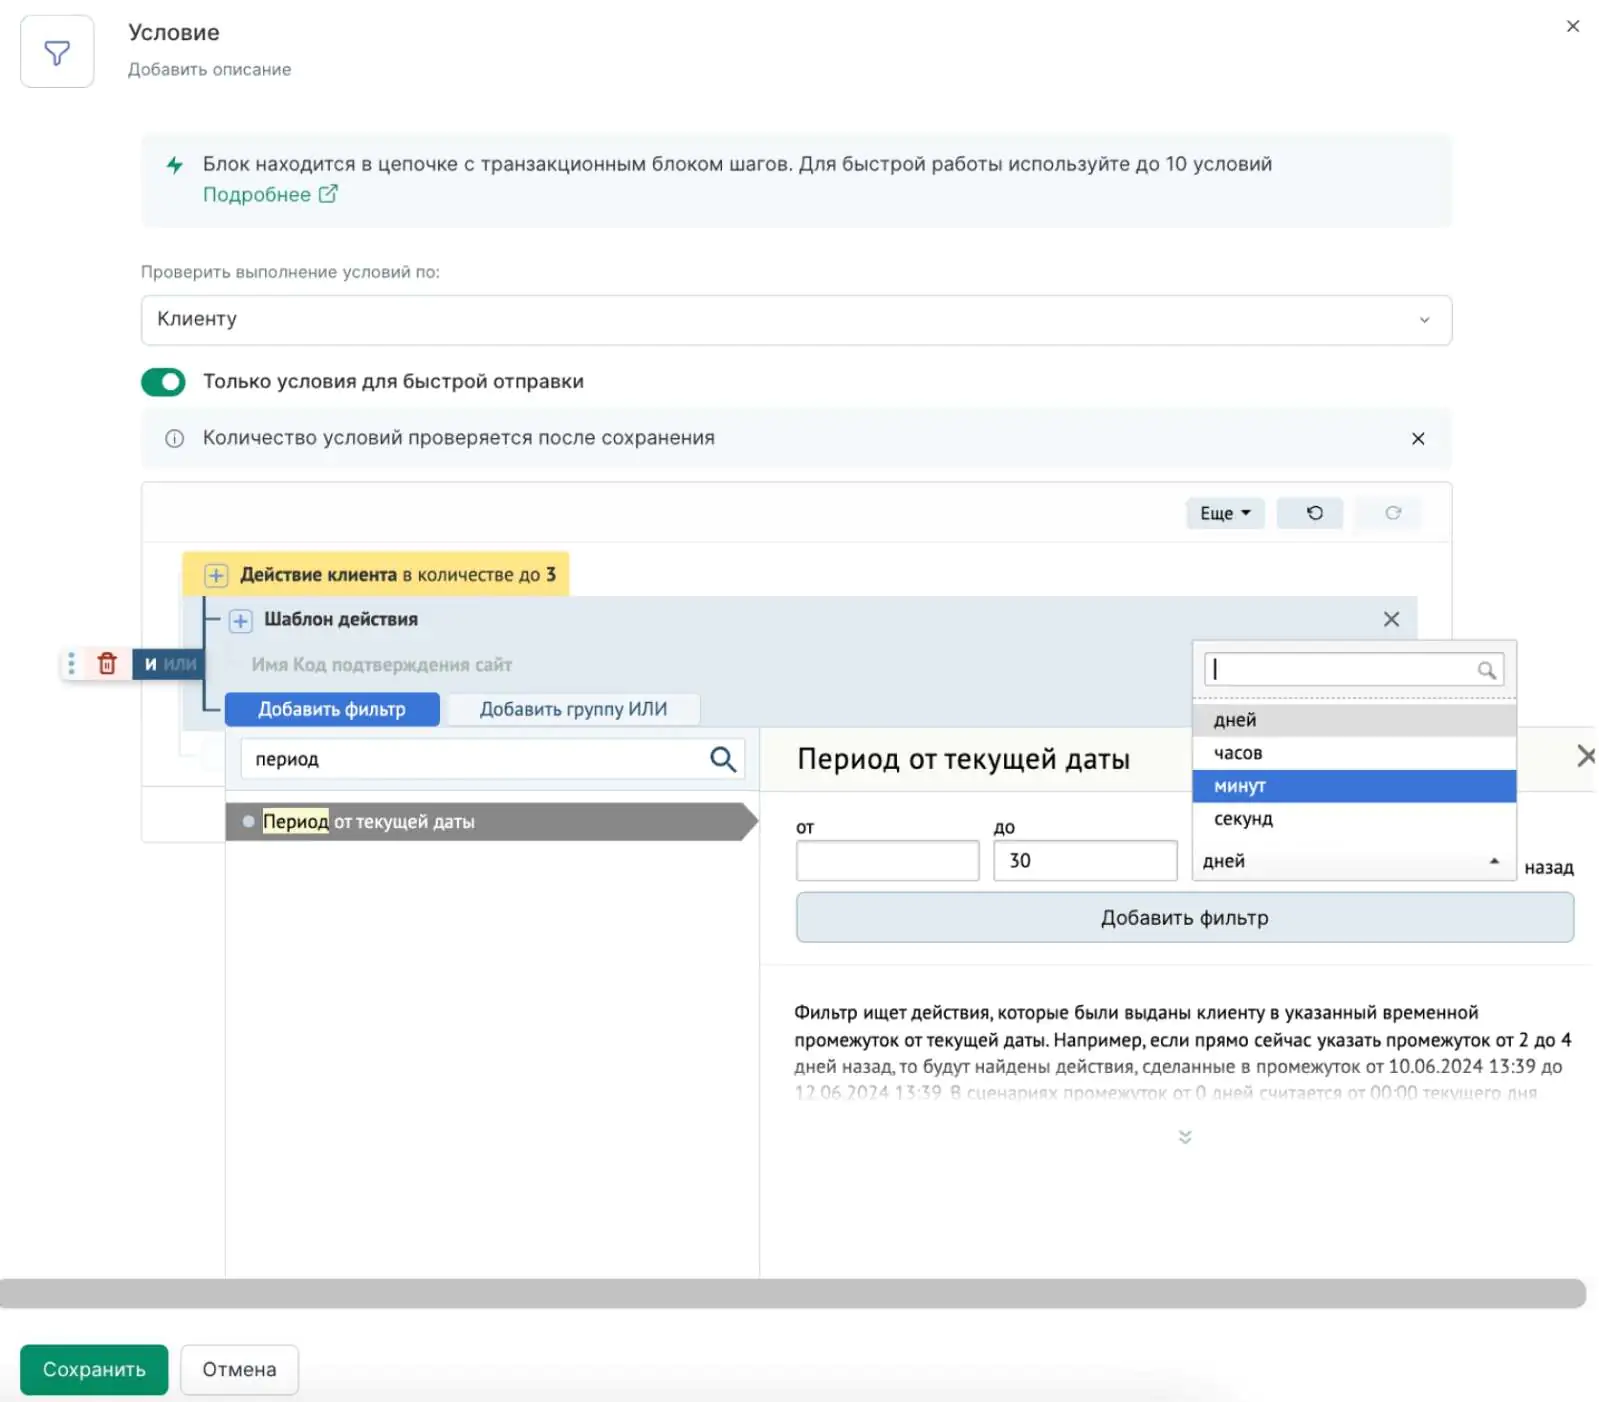Expand the Действие клиента plus icon

(x=215, y=575)
